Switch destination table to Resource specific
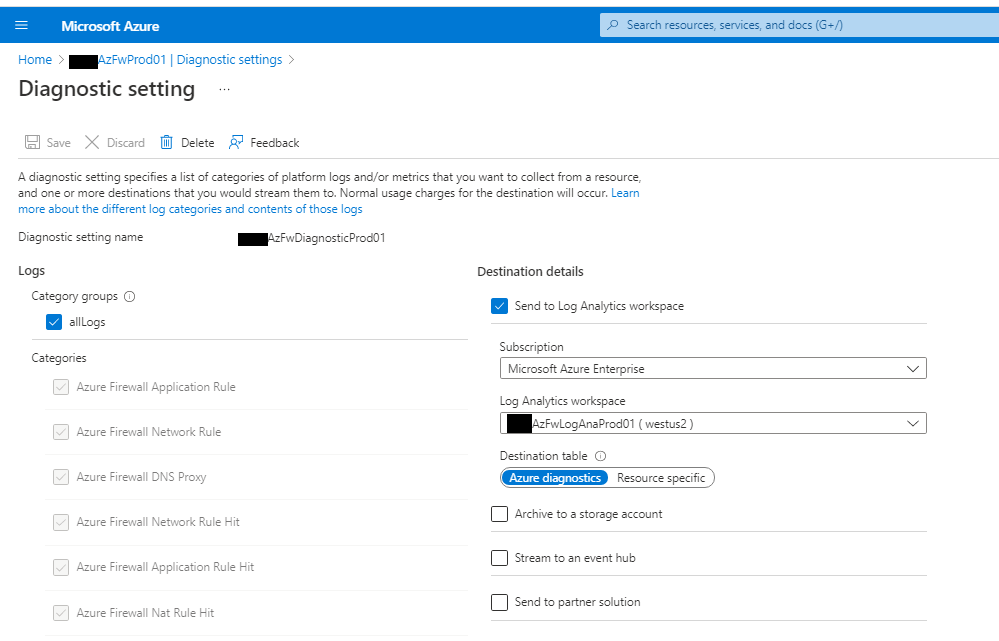The width and height of the screenshot is (999, 641). 661,477
